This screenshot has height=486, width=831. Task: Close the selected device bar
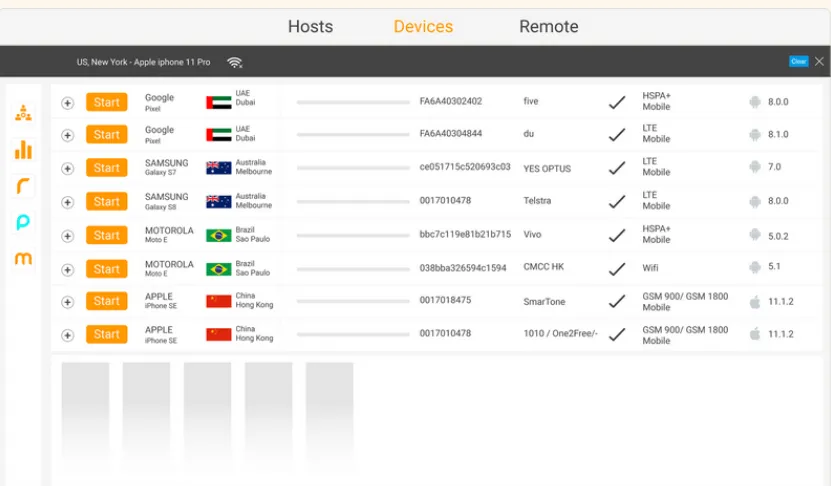pos(819,61)
